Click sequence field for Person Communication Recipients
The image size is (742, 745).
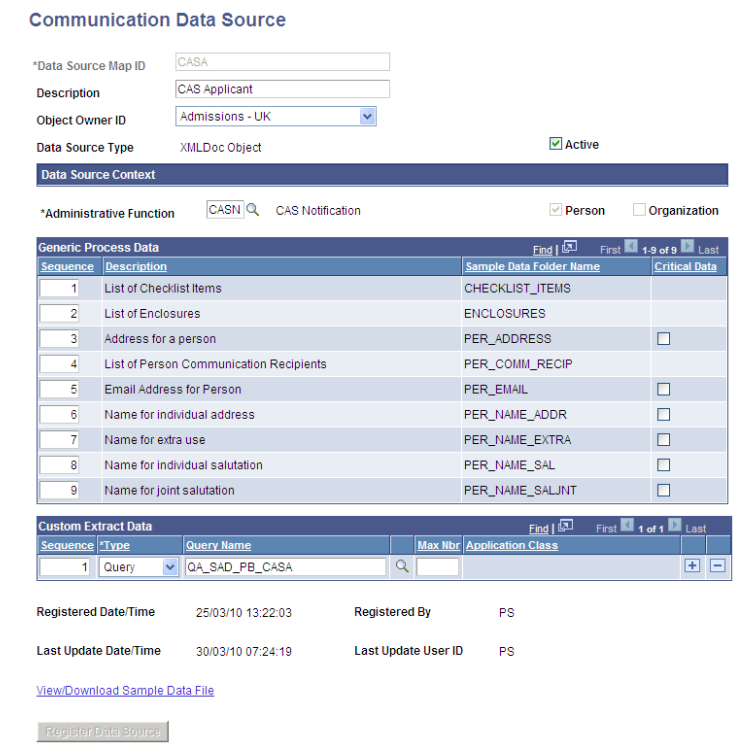tap(59, 364)
